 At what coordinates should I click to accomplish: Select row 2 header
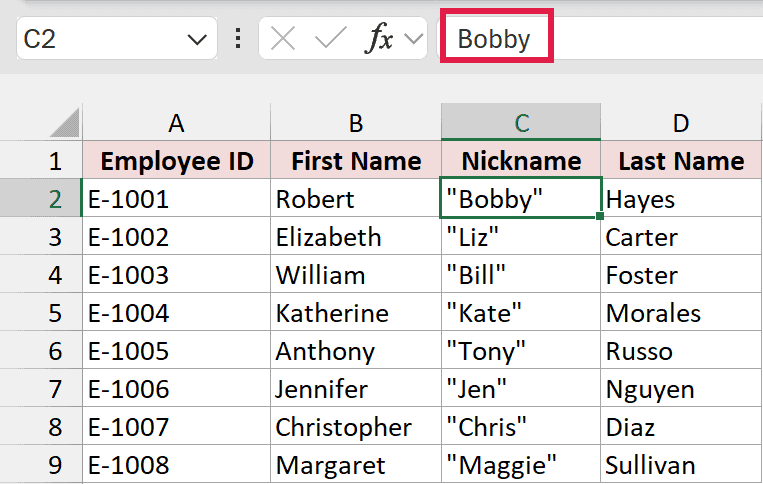(x=41, y=198)
